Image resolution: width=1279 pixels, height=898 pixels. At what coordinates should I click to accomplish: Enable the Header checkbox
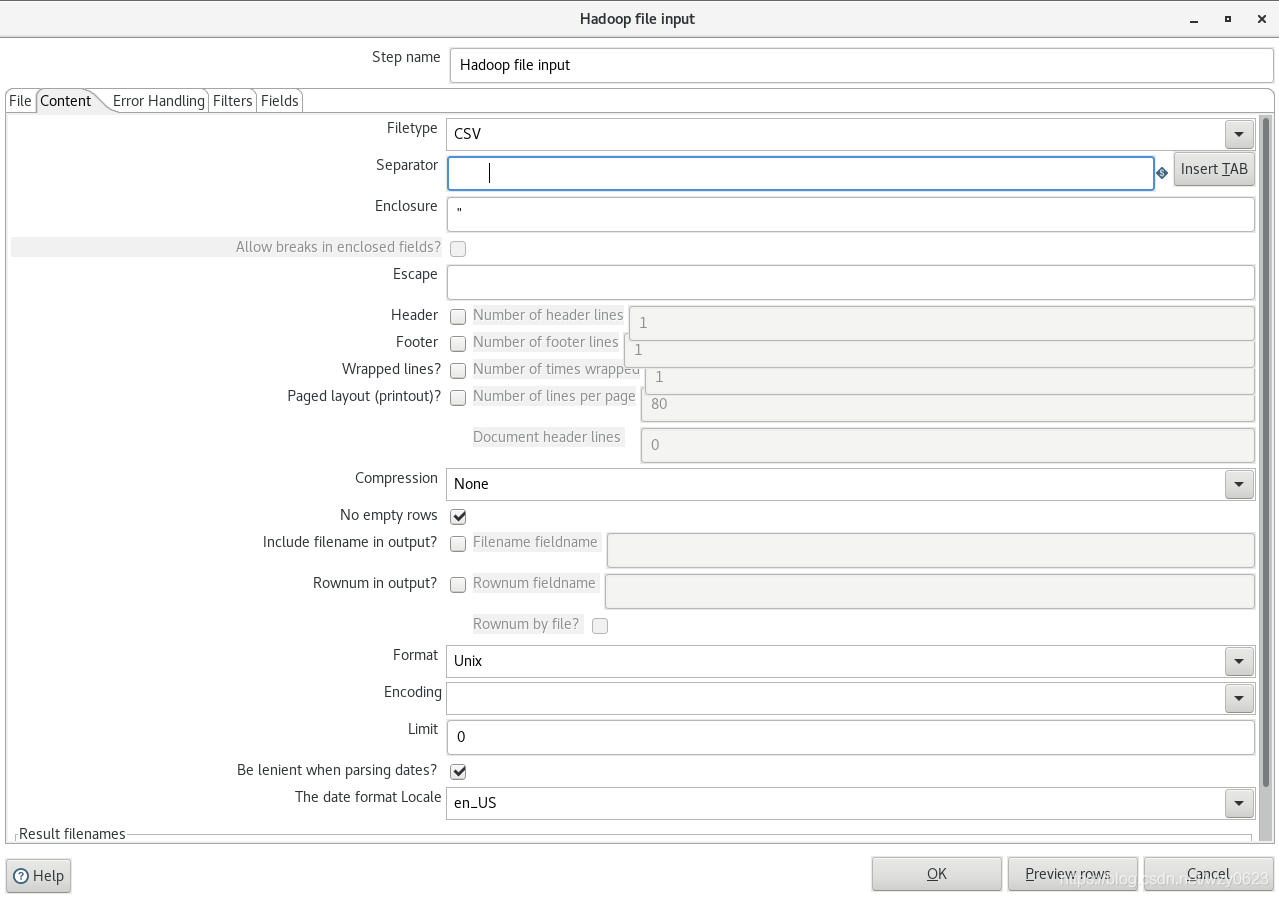coord(458,316)
